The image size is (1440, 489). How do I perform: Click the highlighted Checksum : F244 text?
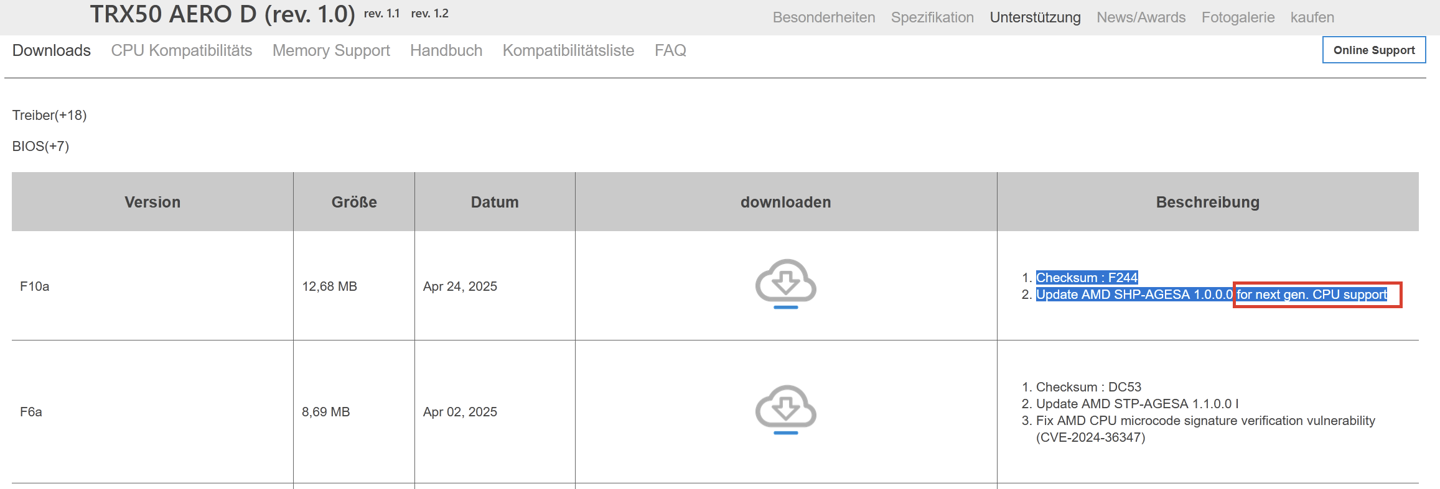pos(1087,278)
